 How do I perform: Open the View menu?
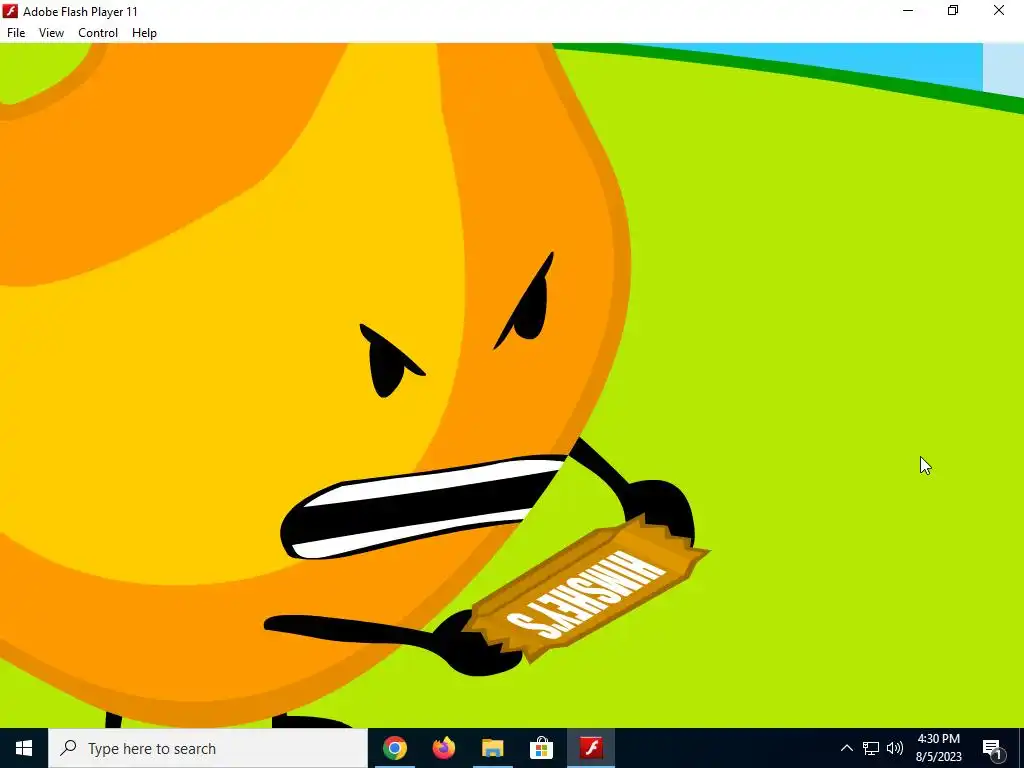point(51,33)
